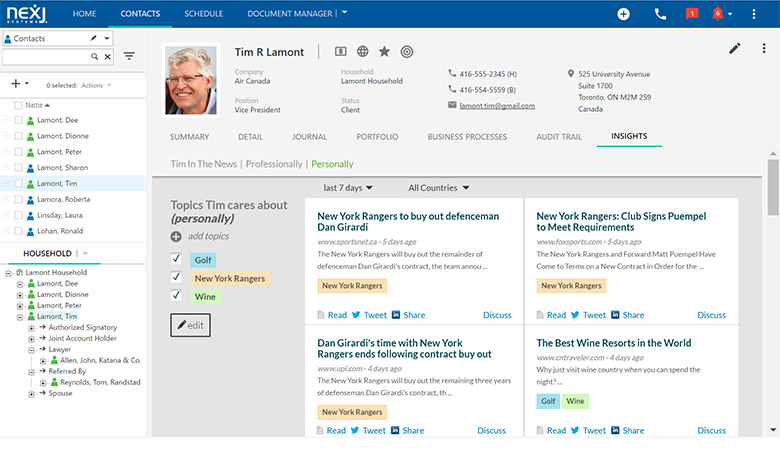Click the dollar account icon beside Tim R Lamont
Screen dimensions: 780x450
point(341,51)
